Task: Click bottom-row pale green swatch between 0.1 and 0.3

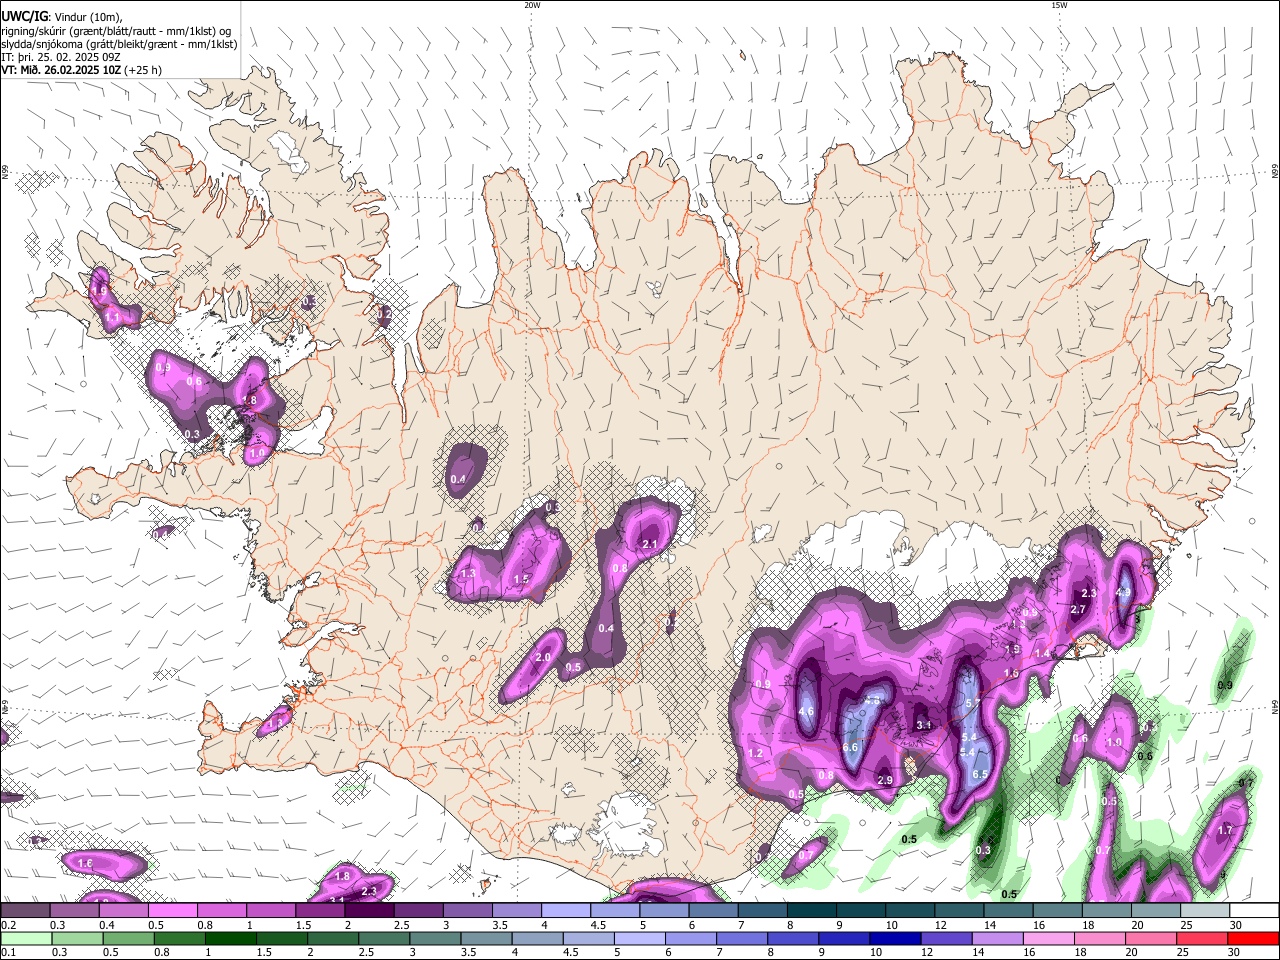Action: pos(26,938)
